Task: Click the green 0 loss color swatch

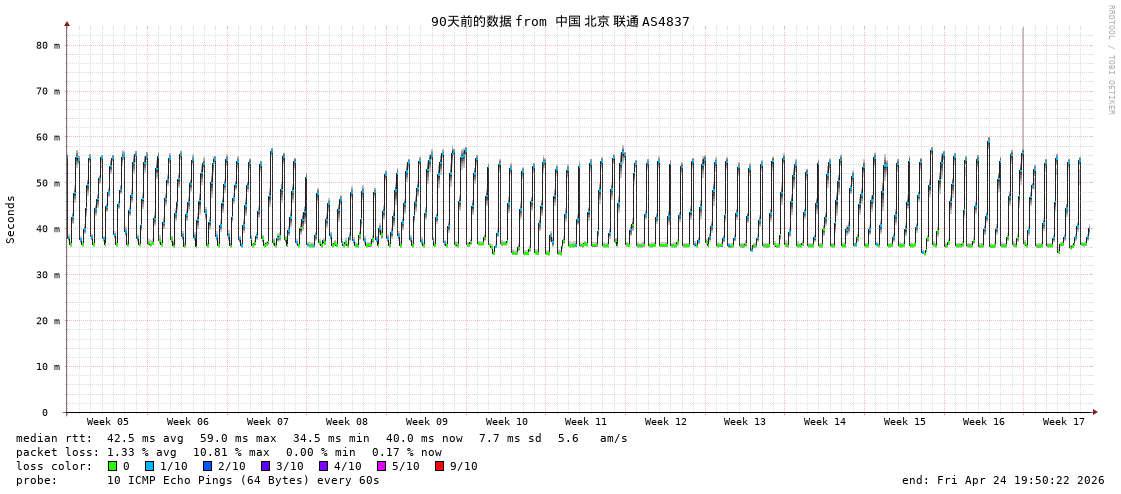Action: pyautogui.click(x=113, y=466)
